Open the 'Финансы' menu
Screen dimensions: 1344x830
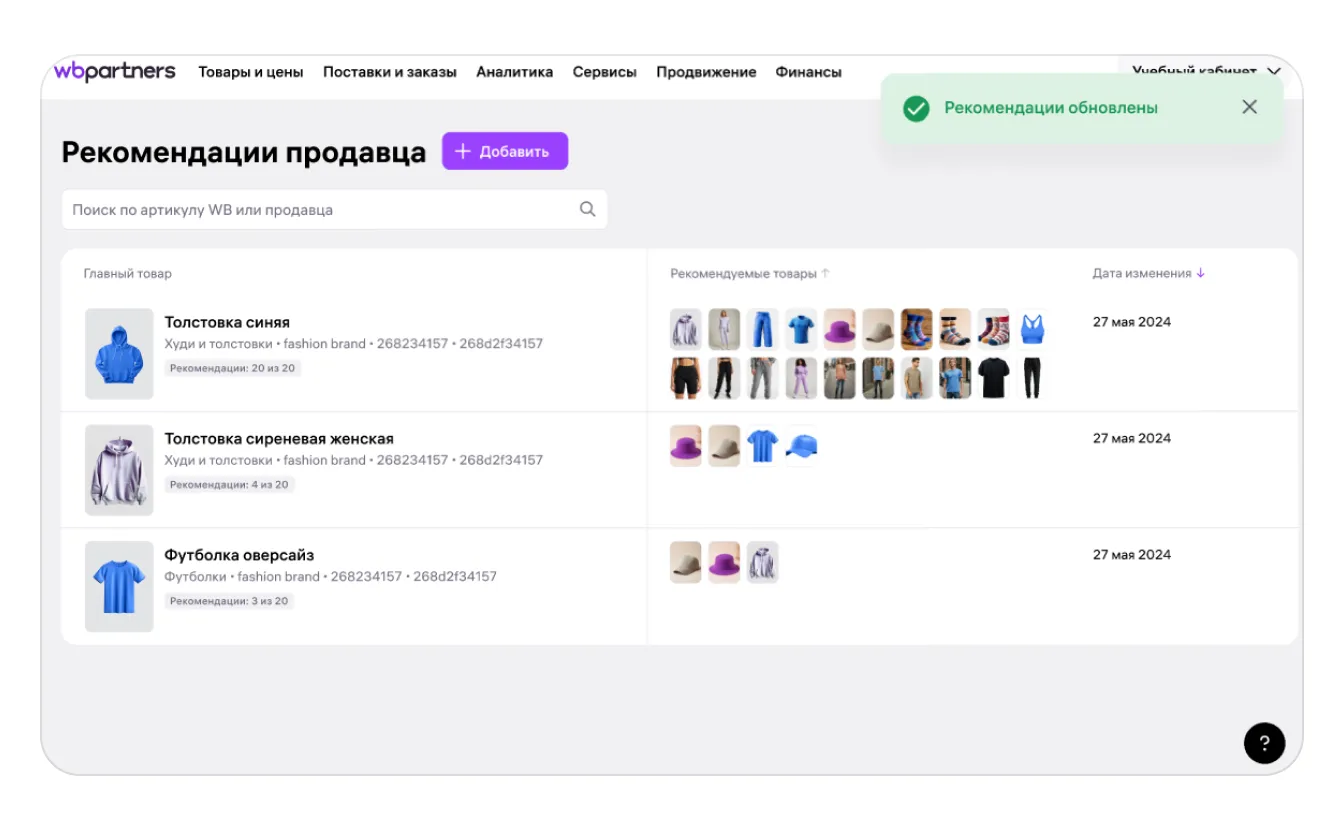(x=808, y=72)
